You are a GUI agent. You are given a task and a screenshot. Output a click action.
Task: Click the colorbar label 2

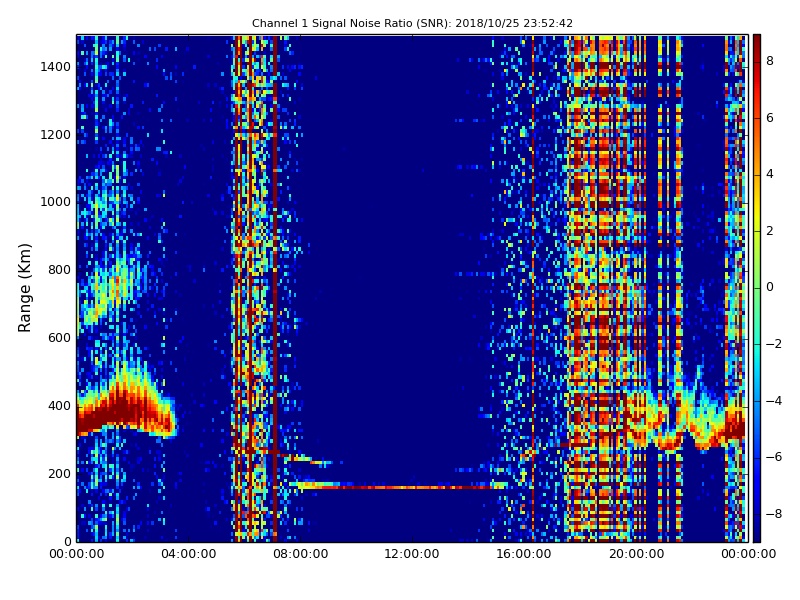pos(770,231)
